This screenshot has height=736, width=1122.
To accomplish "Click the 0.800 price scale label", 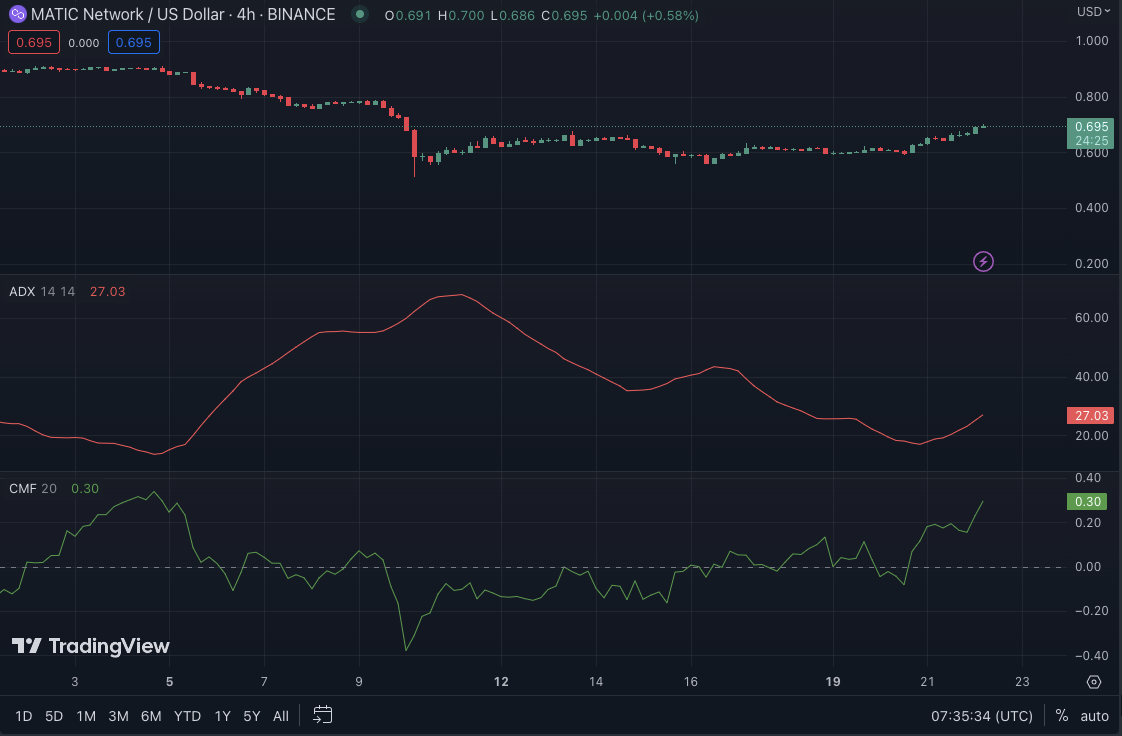I will point(1092,97).
